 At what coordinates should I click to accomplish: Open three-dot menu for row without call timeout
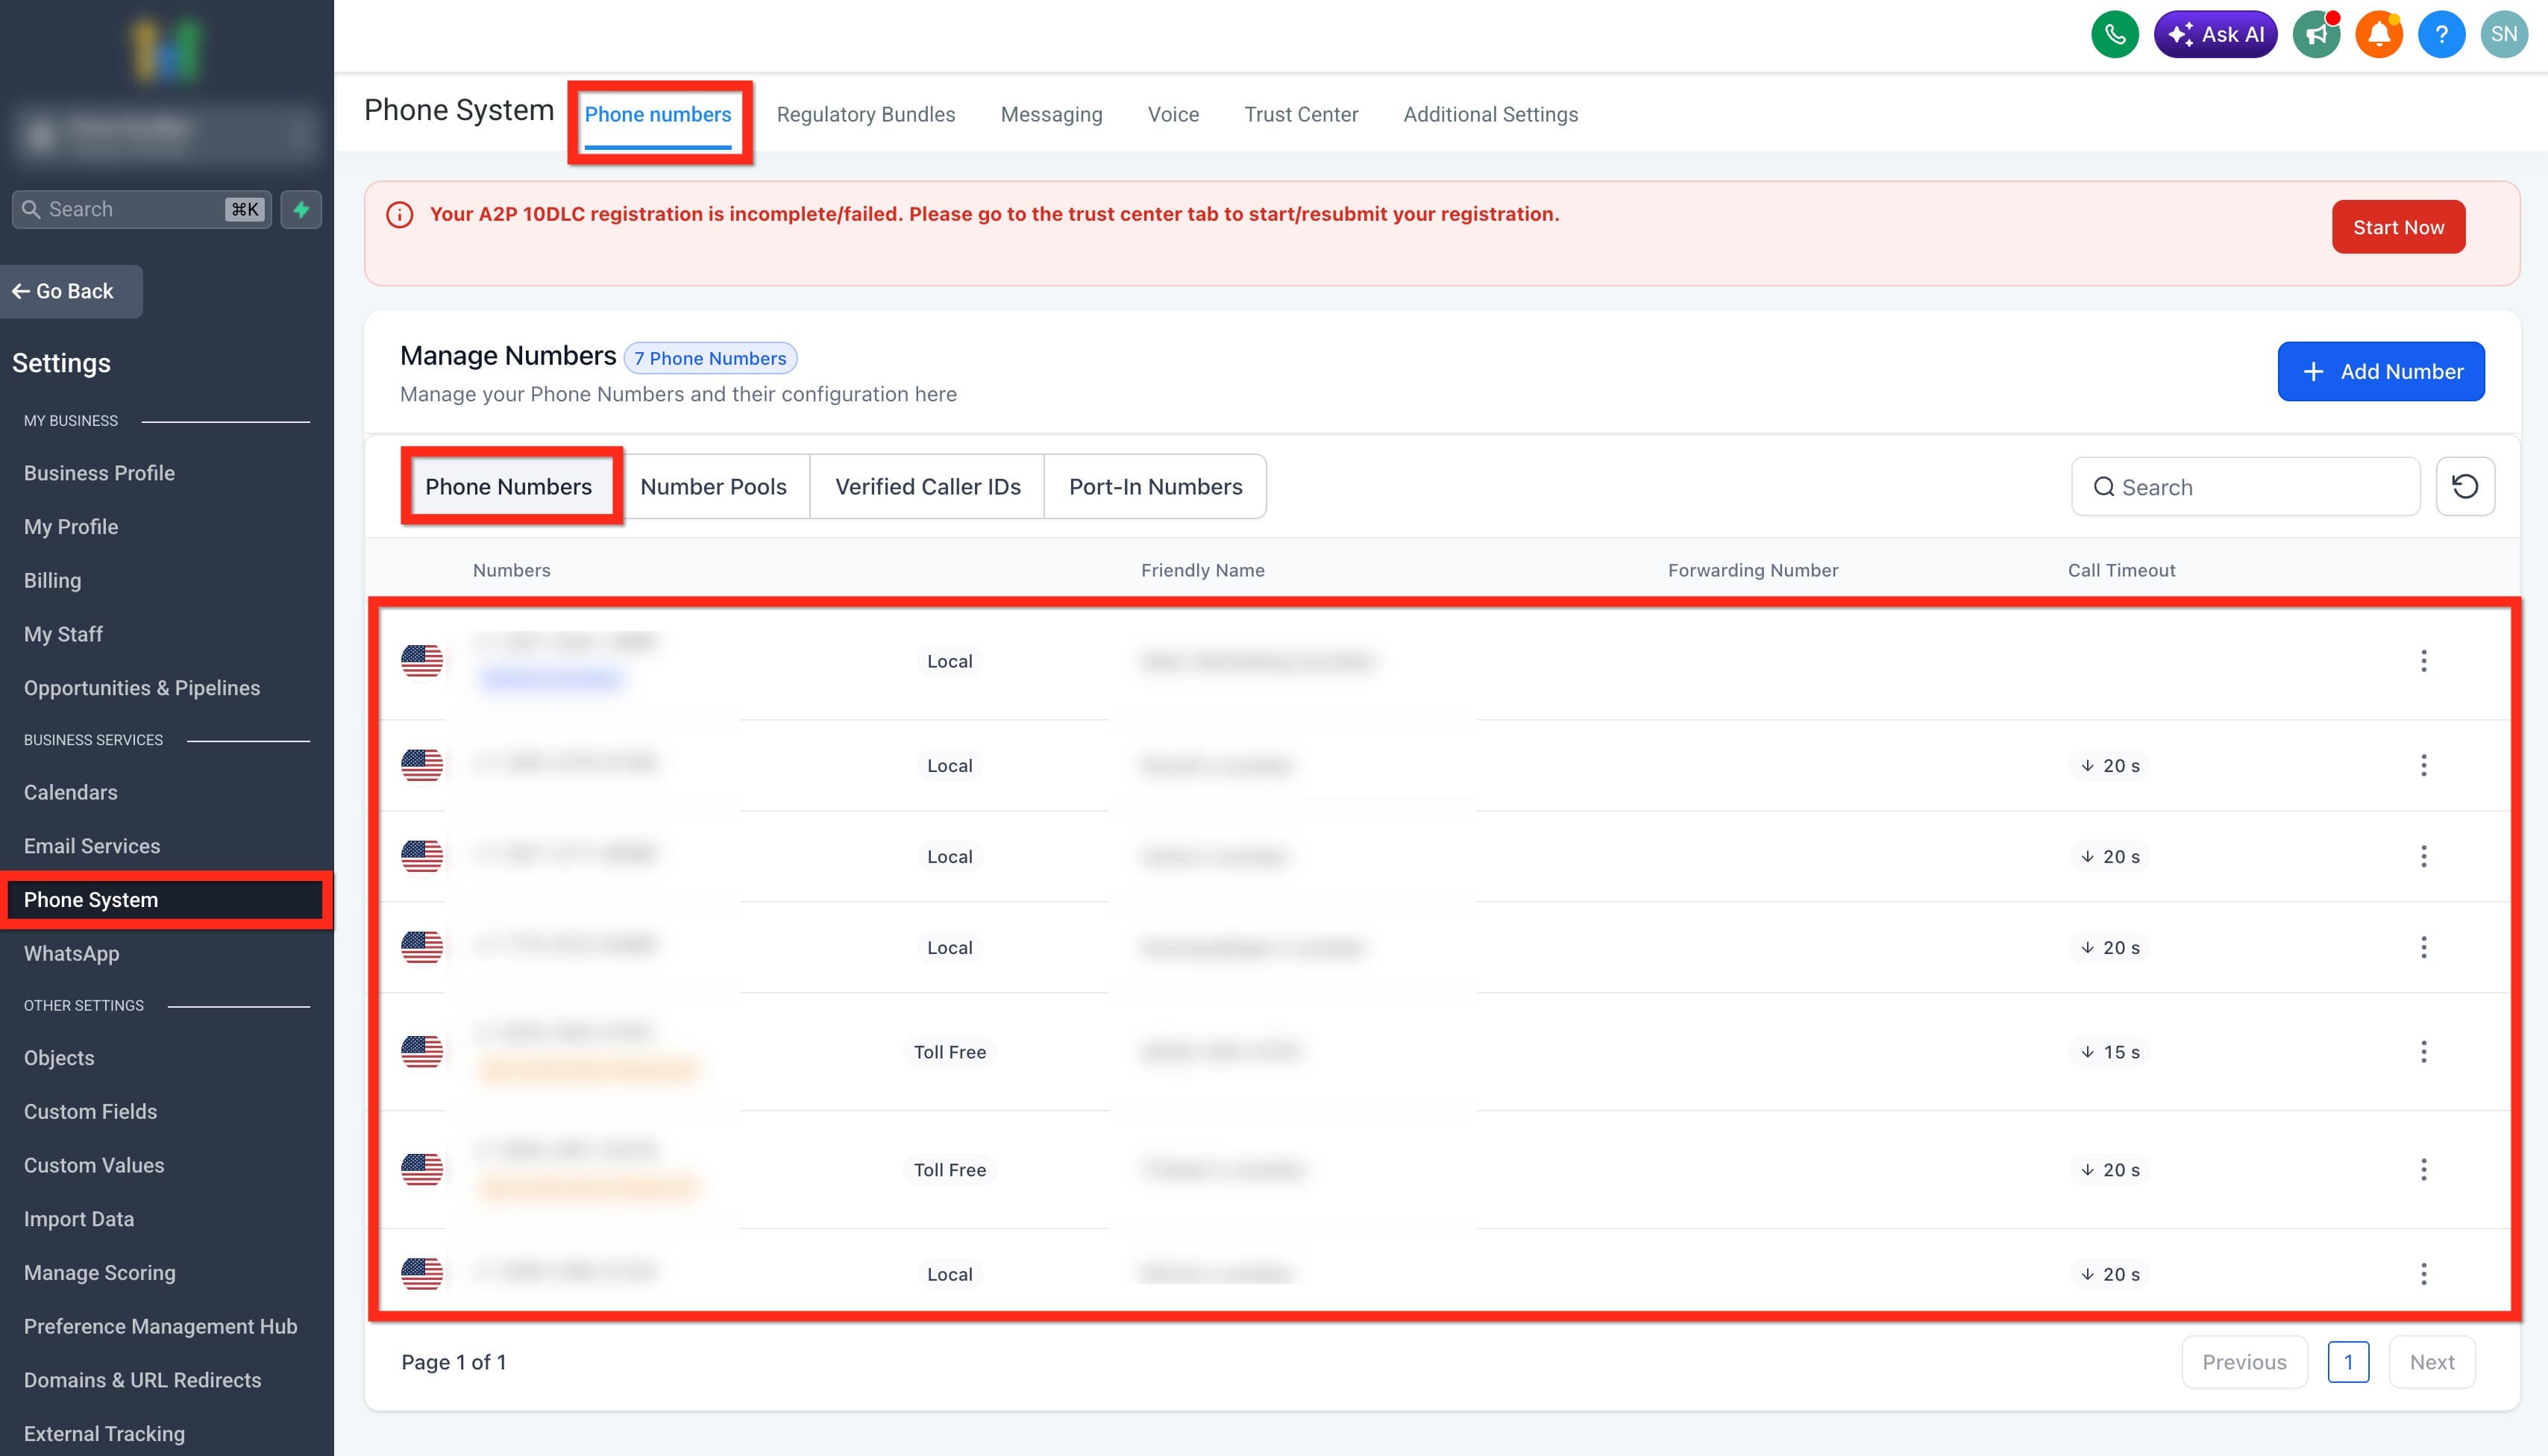2423,661
